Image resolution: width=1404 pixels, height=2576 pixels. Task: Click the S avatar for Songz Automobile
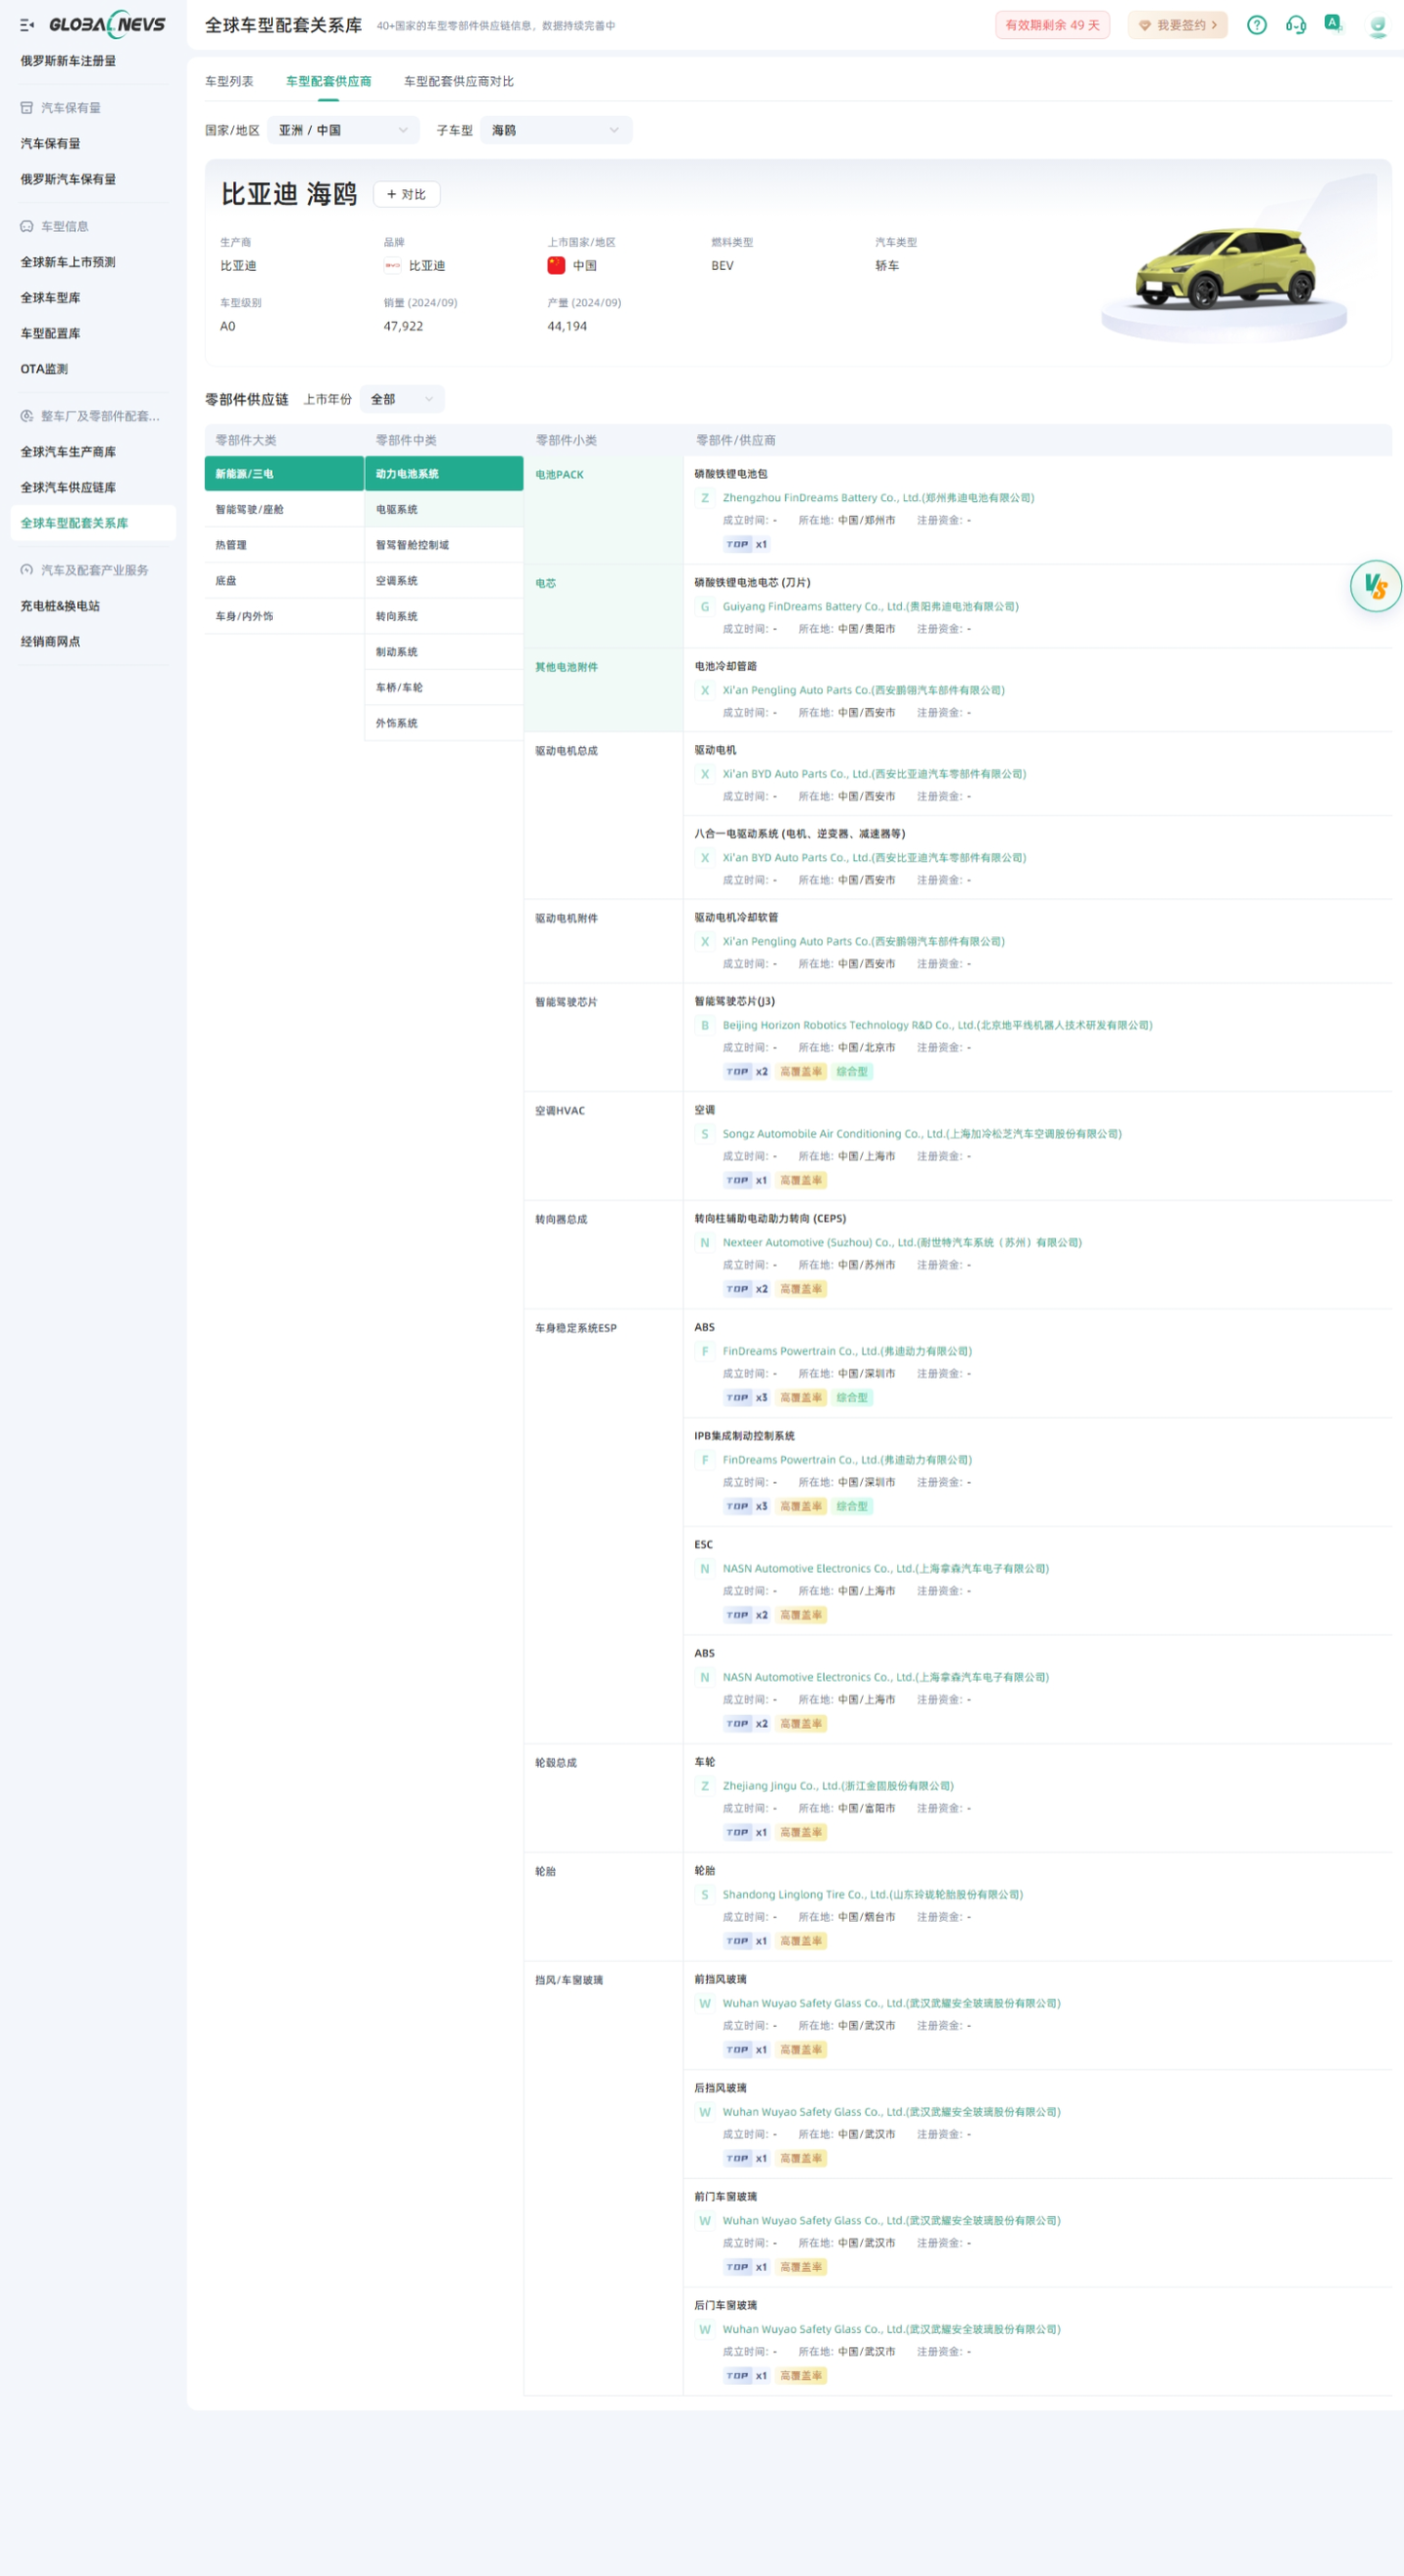705,1135
